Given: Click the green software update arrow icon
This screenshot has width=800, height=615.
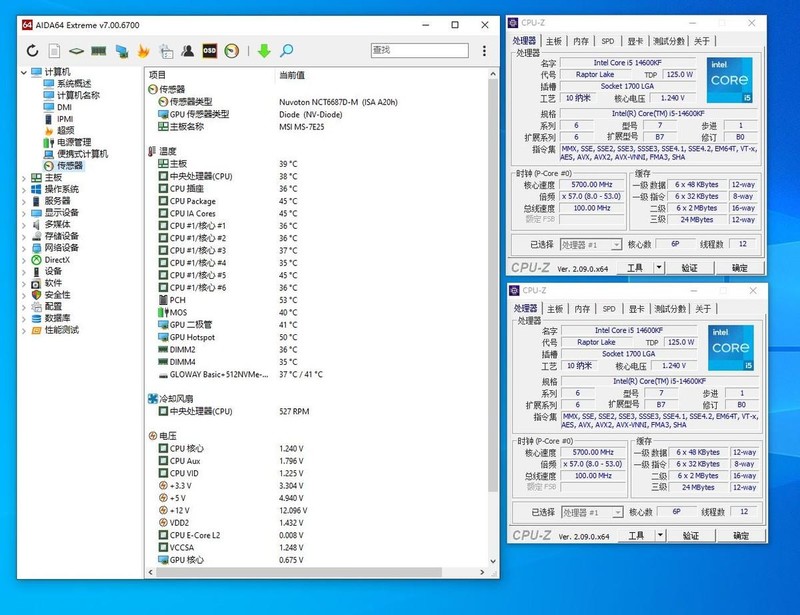Looking at the screenshot, I should tap(264, 50).
